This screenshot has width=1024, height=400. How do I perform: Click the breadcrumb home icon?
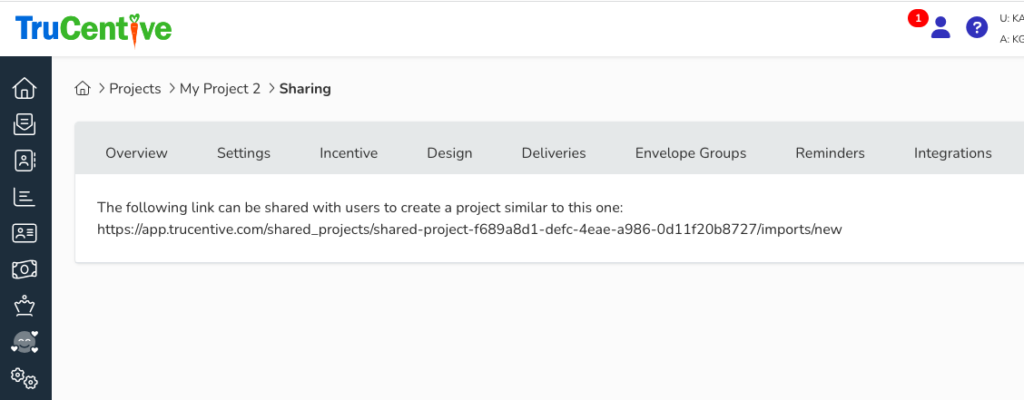(x=83, y=88)
